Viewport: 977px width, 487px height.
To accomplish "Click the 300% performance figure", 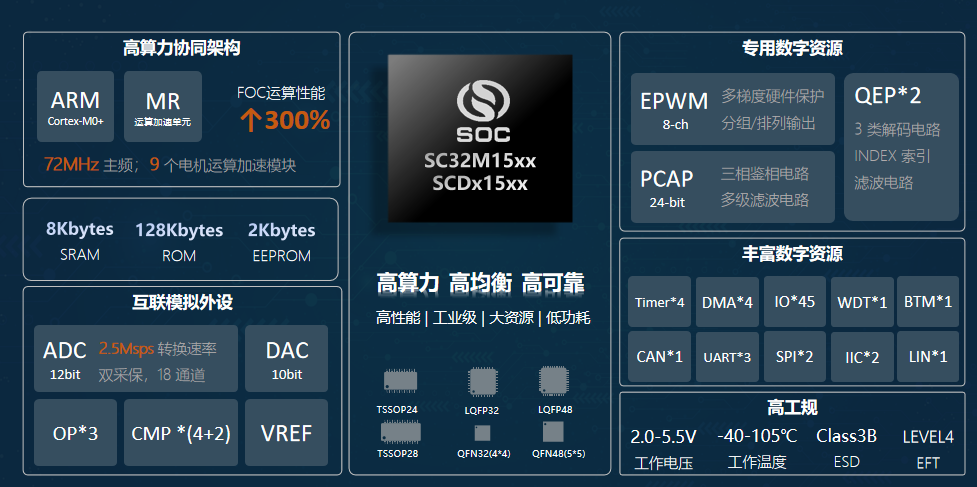I will coord(297,120).
